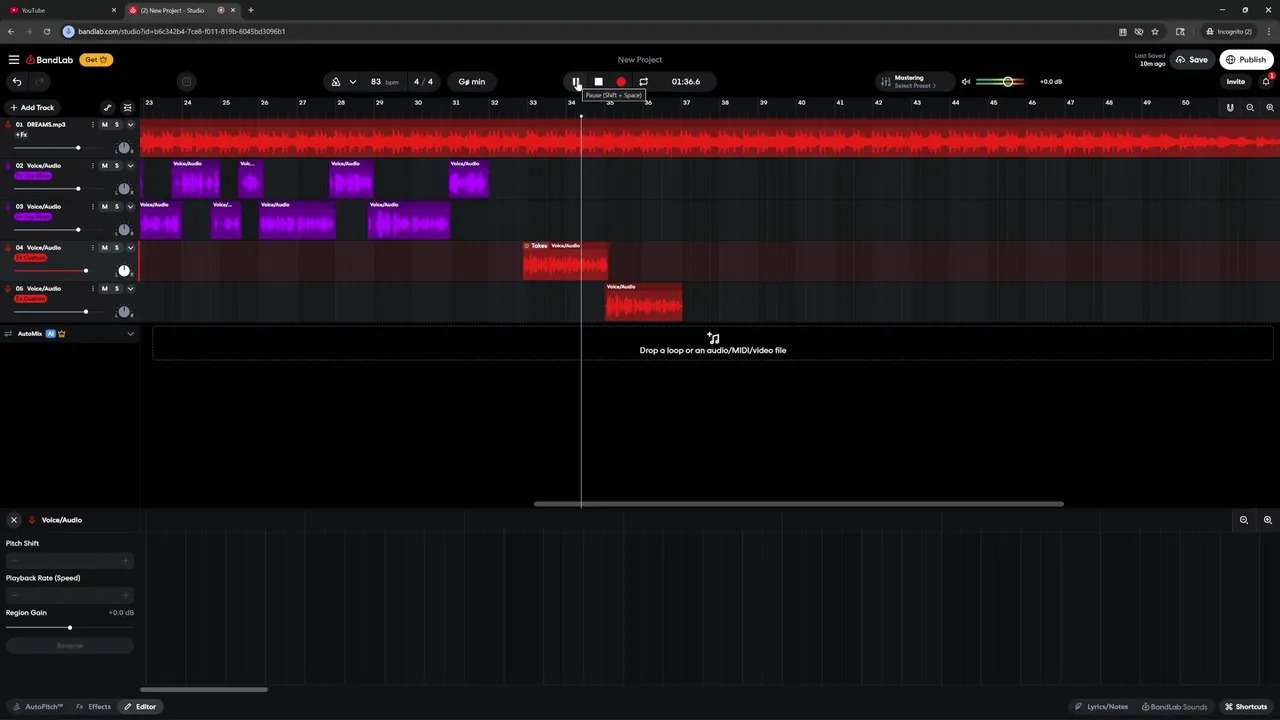
Task: Toggle the loop cycle button
Action: pyautogui.click(x=643, y=82)
